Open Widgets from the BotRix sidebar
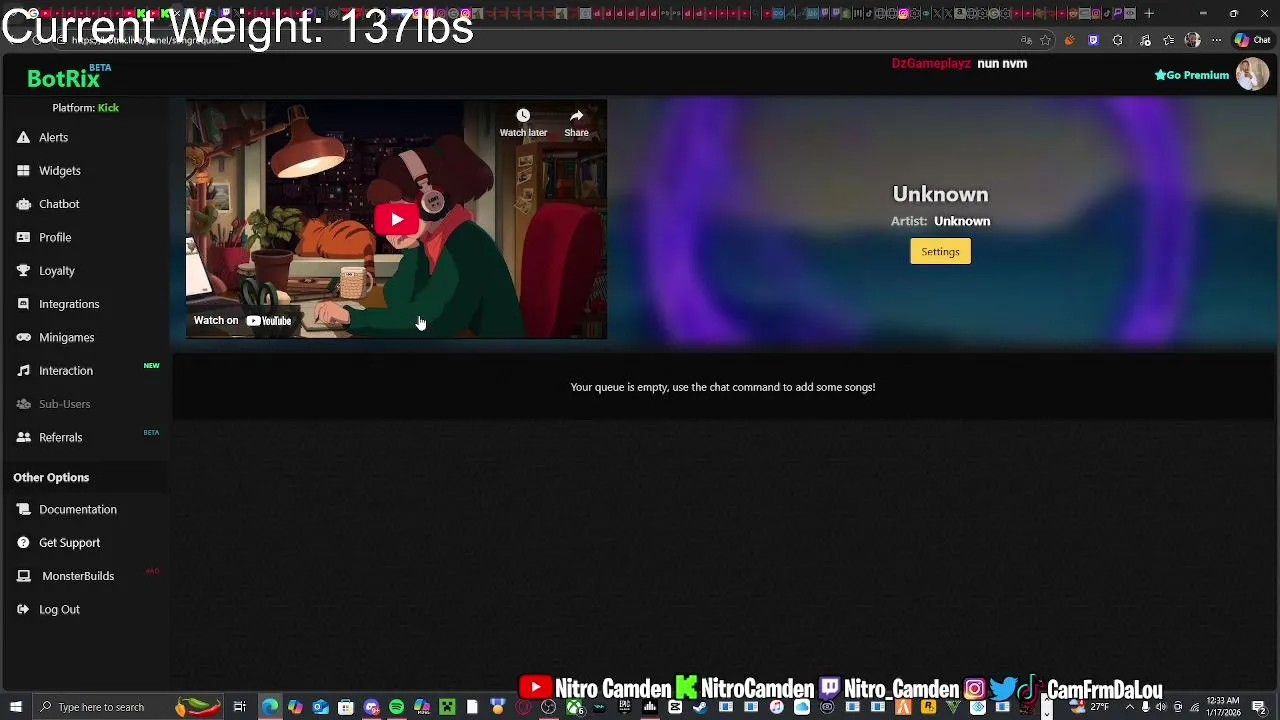This screenshot has height=720, width=1280. coord(60,171)
